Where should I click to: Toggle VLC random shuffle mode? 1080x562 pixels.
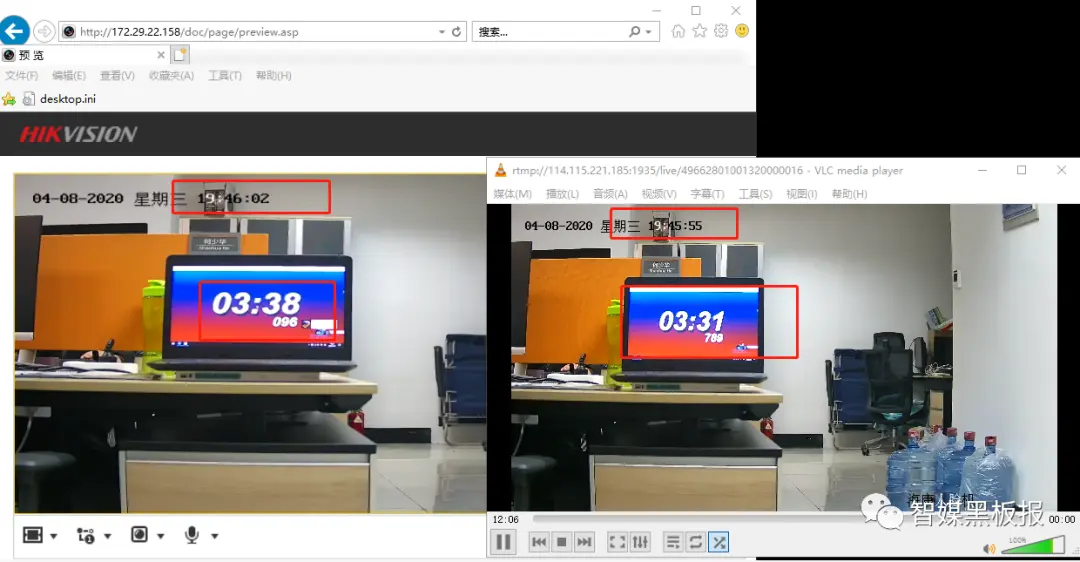click(x=718, y=542)
